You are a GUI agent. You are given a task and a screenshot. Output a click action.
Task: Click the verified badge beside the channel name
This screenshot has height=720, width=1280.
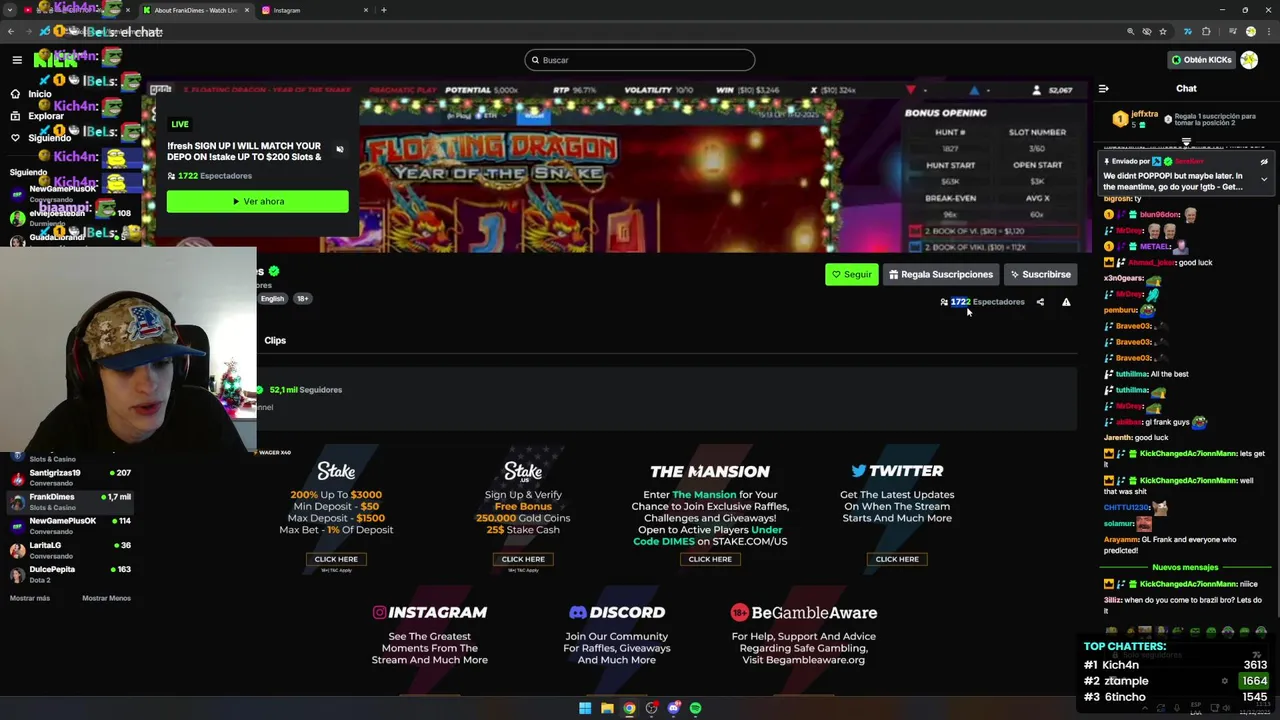(x=274, y=271)
